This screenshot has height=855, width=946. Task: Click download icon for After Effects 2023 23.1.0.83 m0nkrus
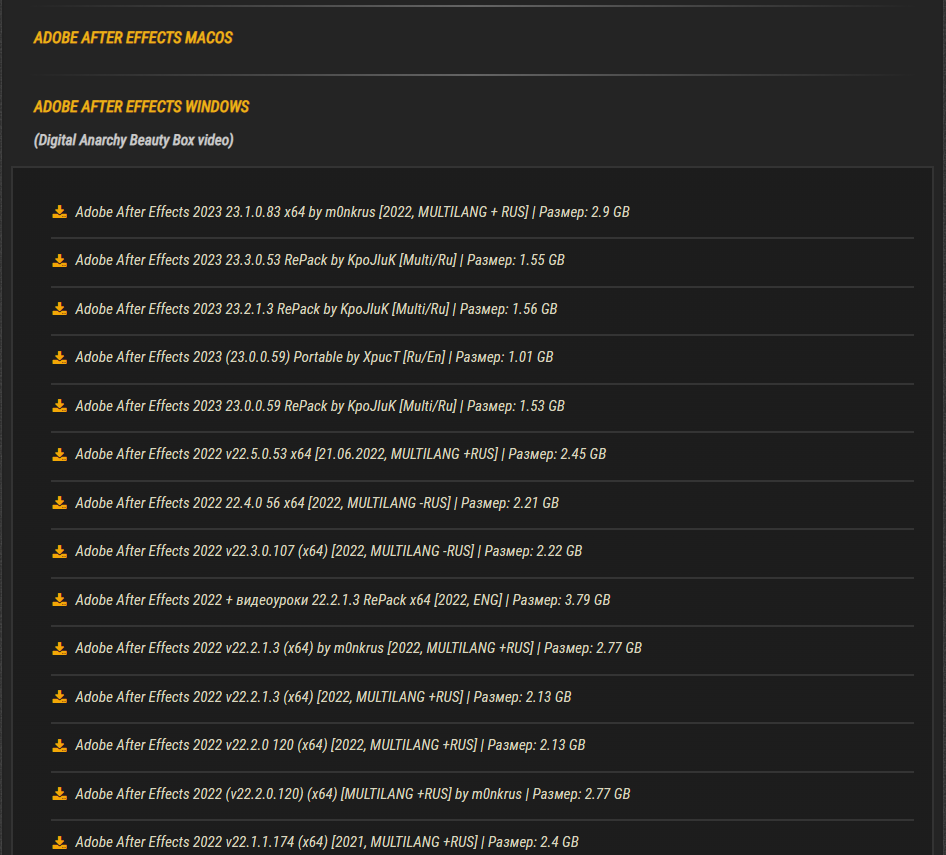tap(59, 212)
